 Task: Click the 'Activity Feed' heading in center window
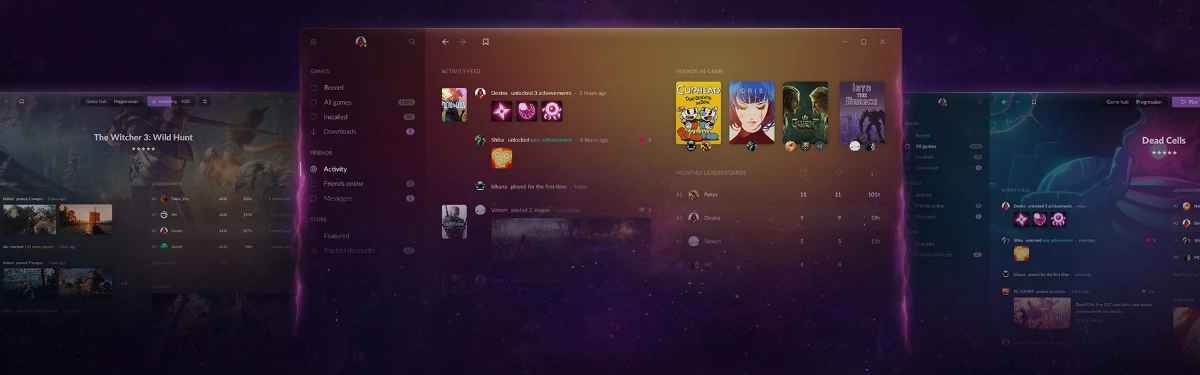pos(461,71)
